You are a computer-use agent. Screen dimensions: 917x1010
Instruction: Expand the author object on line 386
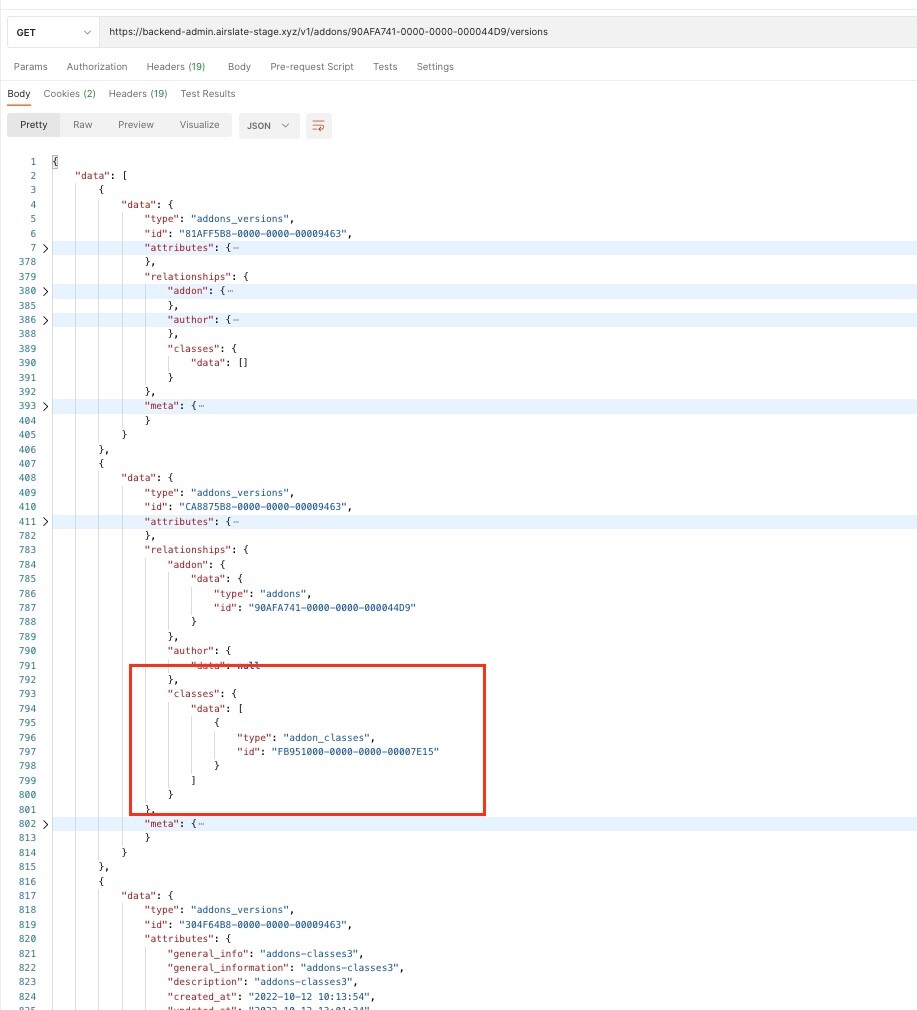[45, 319]
